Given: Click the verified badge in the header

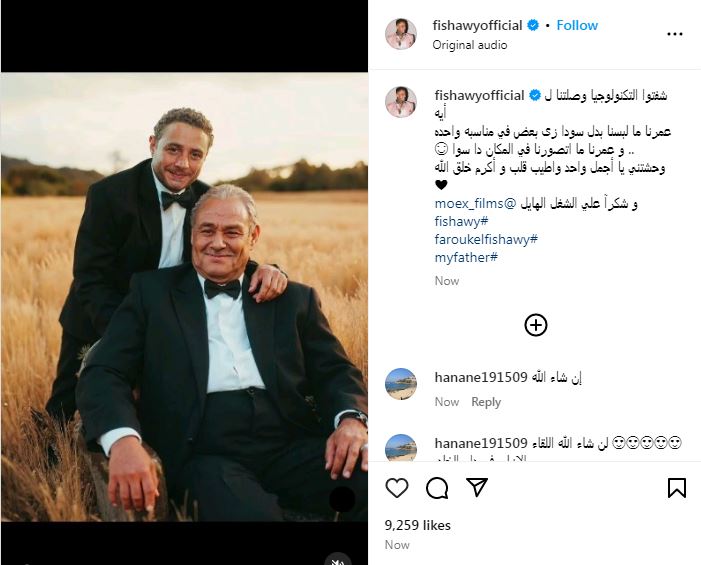Looking at the screenshot, I should 535,25.
